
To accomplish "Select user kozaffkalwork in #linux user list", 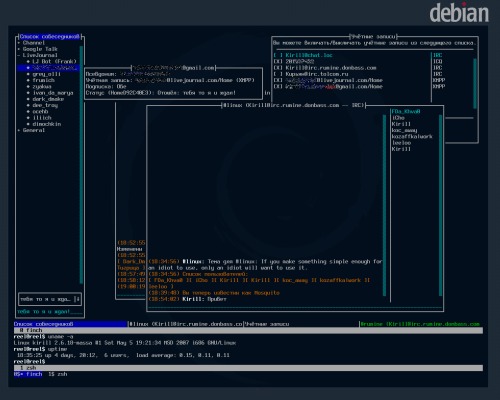I will (412, 137).
